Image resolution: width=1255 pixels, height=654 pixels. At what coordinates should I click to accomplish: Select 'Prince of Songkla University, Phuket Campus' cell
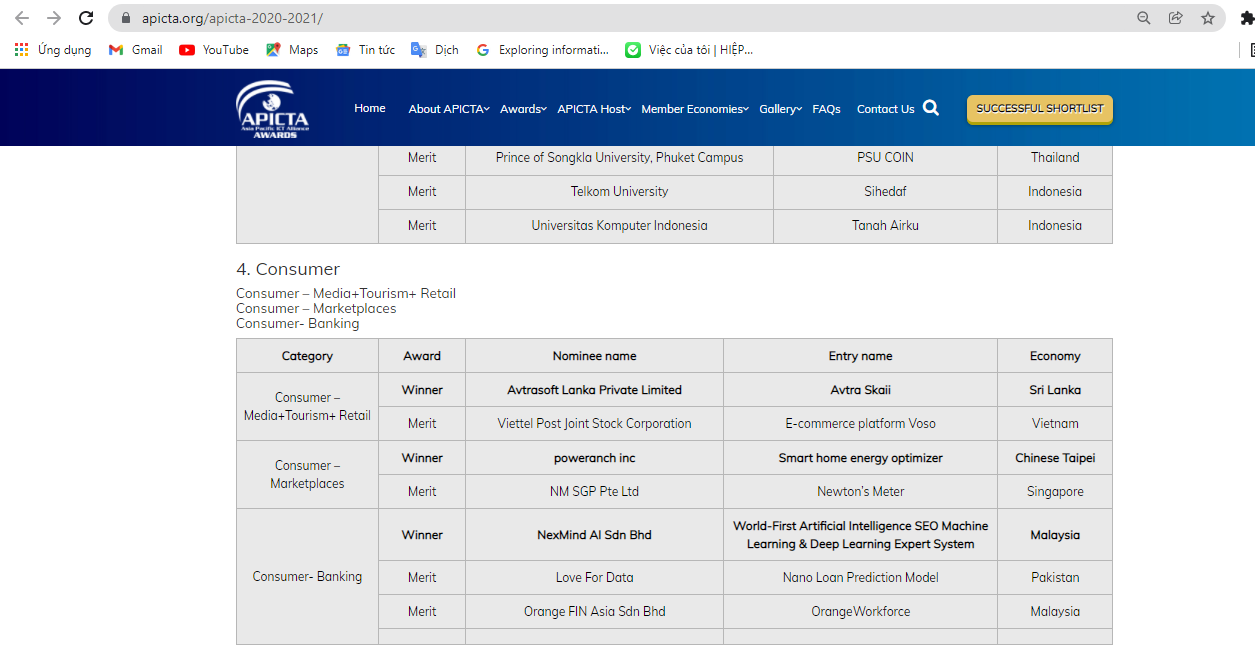click(x=620, y=158)
